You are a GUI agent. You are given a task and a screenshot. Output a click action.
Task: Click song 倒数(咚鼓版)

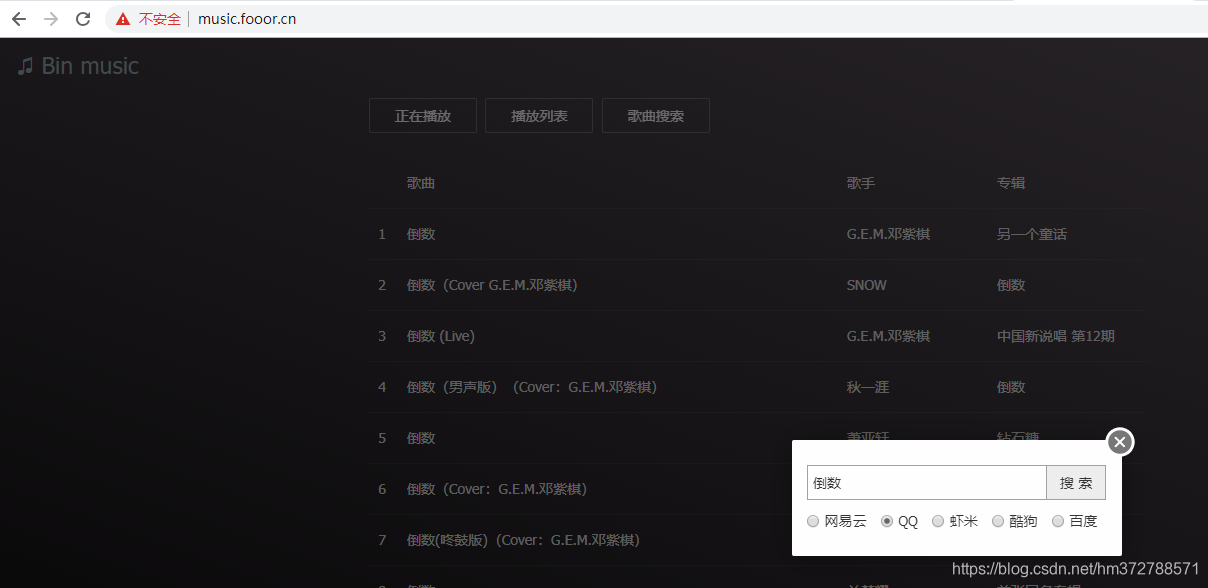[523, 540]
